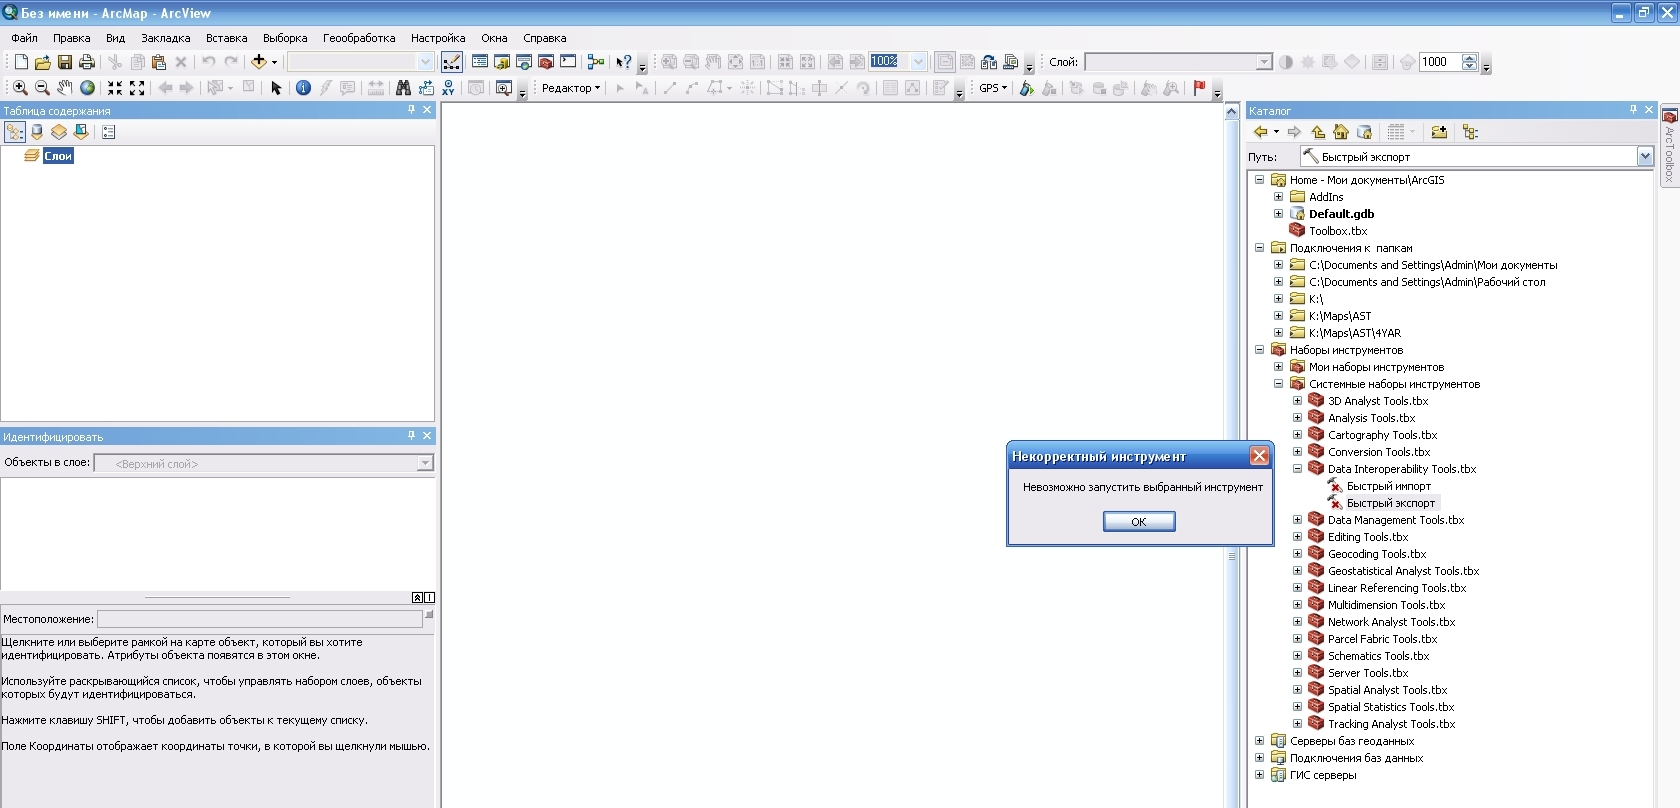Open the Table of Contents options
Image resolution: width=1680 pixels, height=808 pixels.
[109, 132]
